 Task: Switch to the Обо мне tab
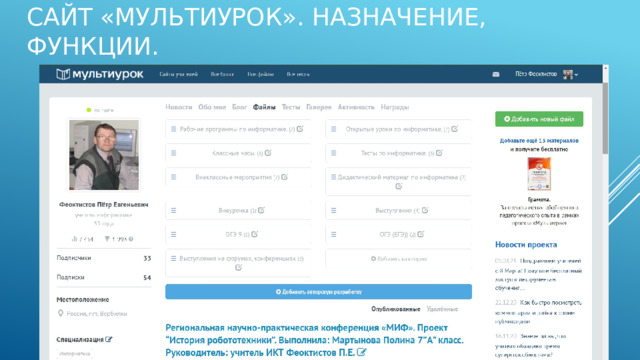coord(212,107)
